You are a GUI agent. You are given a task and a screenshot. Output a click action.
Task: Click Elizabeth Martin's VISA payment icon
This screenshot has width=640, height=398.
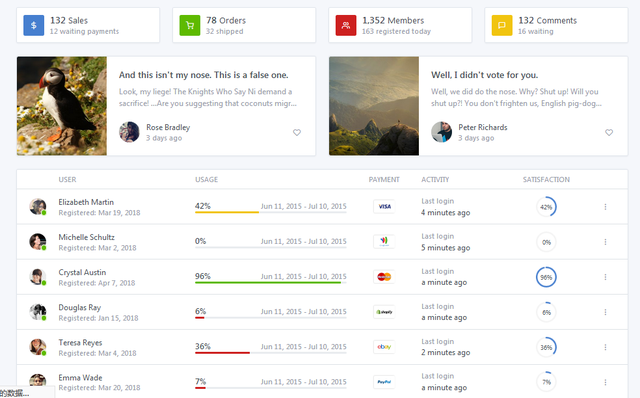pyautogui.click(x=384, y=207)
